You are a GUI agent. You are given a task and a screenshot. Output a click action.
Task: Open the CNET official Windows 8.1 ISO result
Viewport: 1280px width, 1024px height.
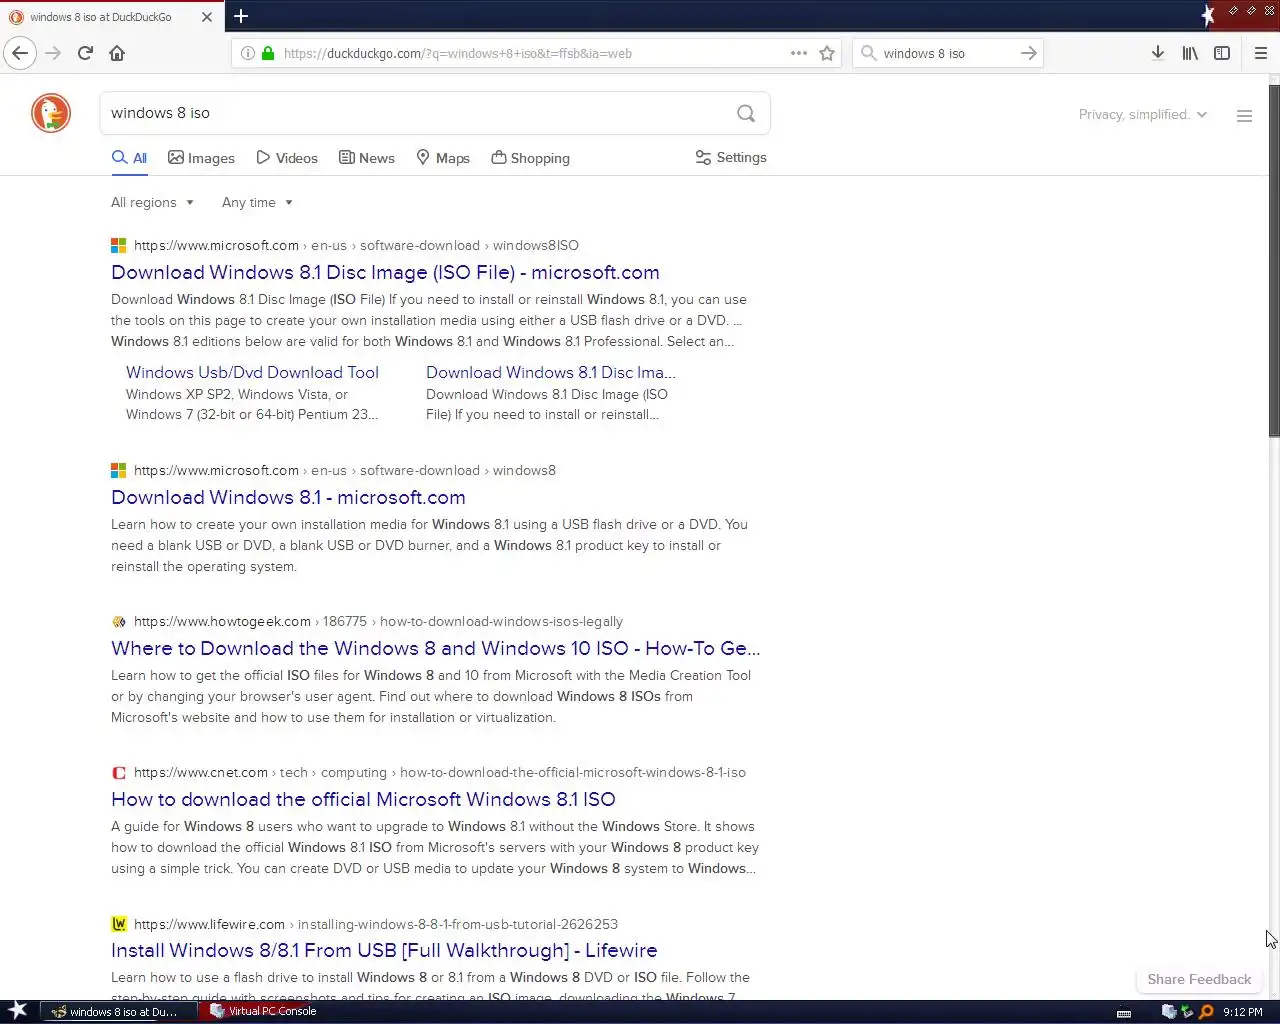(x=363, y=799)
